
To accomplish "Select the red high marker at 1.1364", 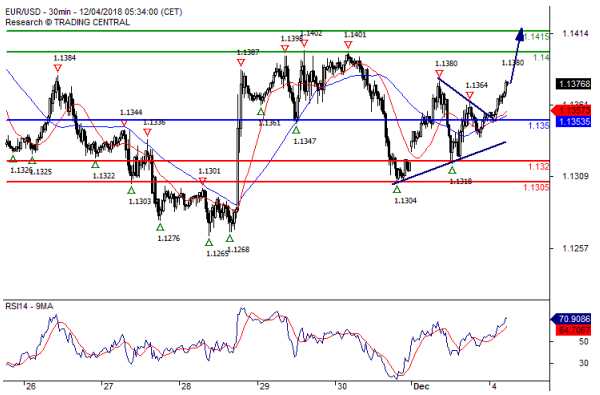I will click(470, 96).
